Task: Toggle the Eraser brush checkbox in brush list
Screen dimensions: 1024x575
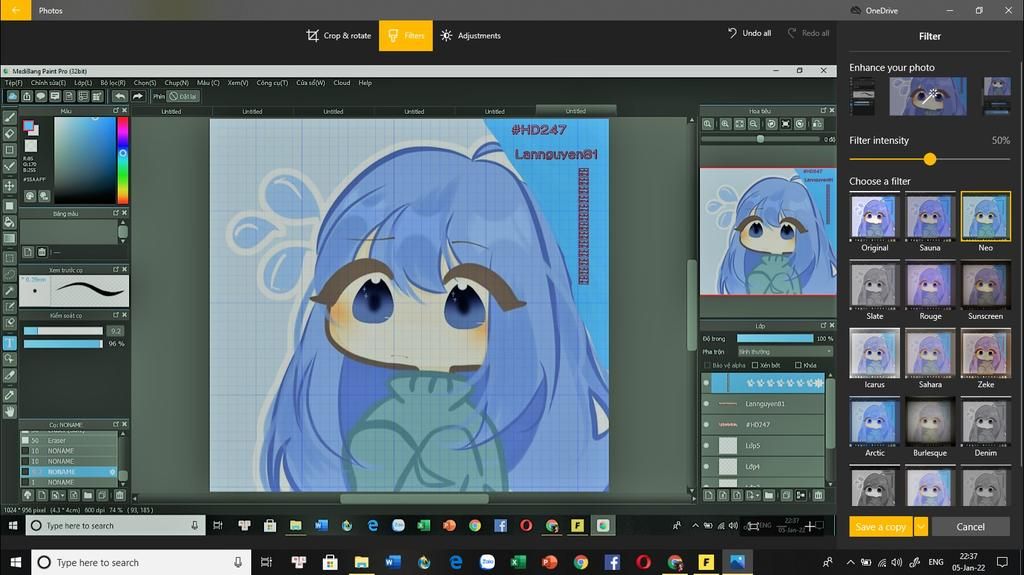Action: point(25,440)
